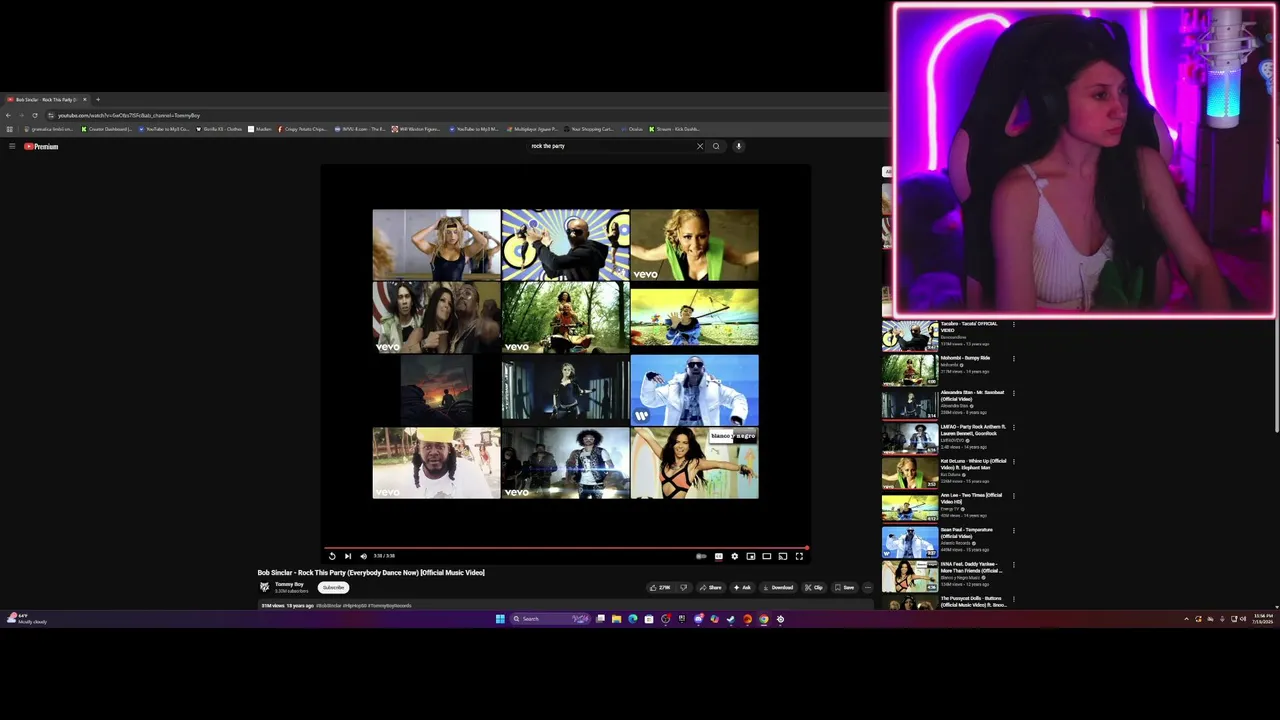Open a new browser tab
This screenshot has width=1280, height=720.
98,99
